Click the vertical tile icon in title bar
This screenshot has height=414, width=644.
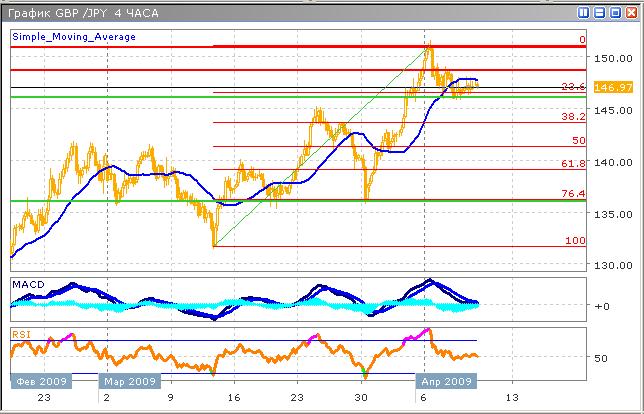coord(584,12)
